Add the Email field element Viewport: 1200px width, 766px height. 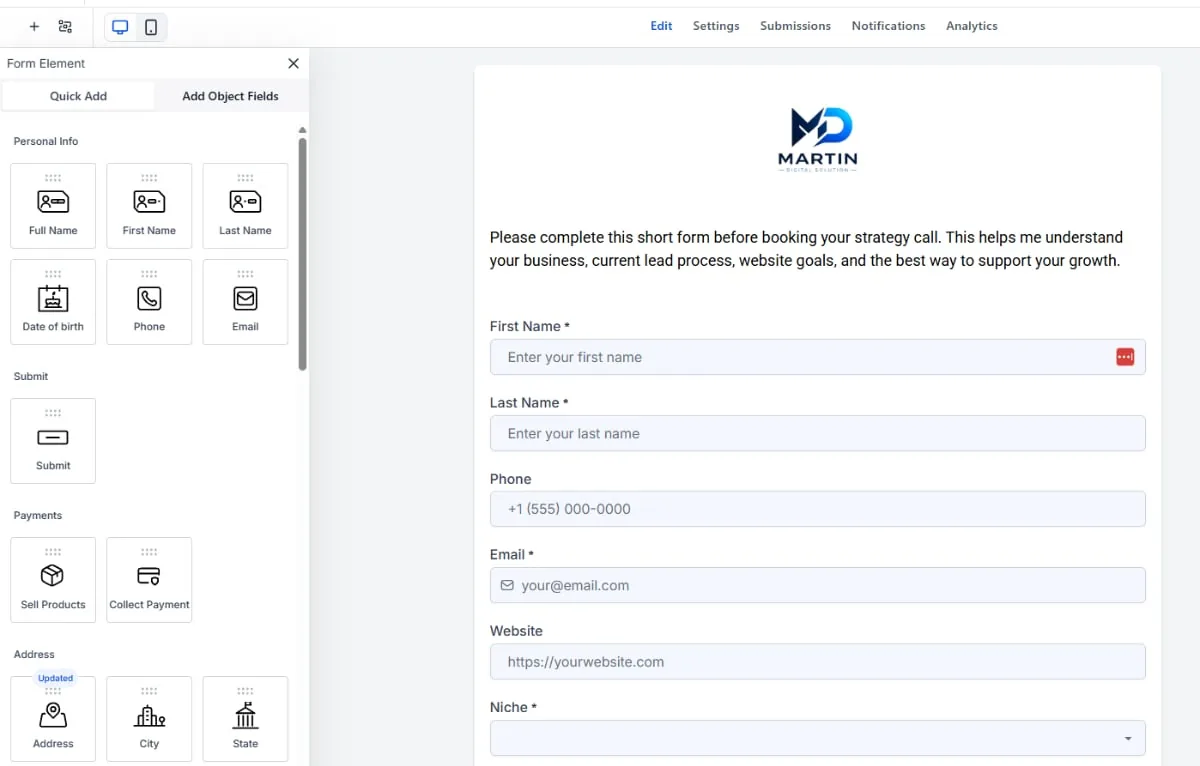tap(245, 302)
